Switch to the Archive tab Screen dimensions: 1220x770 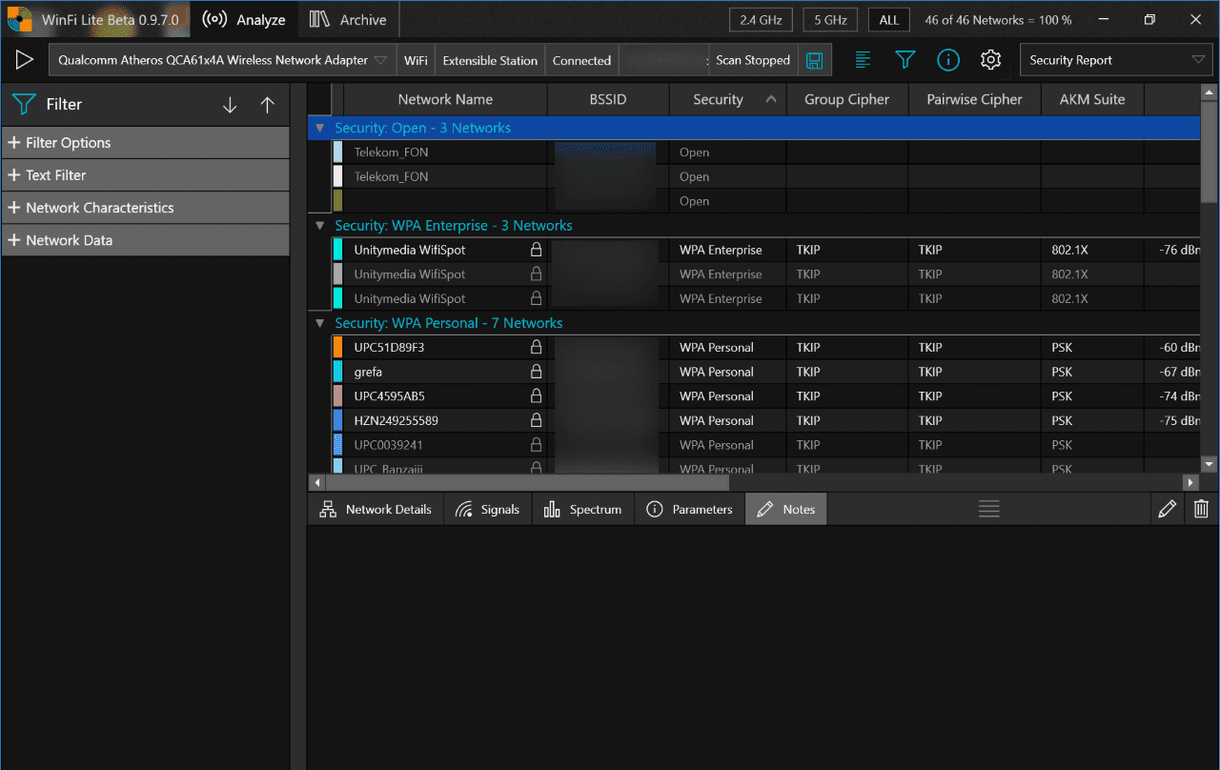click(348, 20)
